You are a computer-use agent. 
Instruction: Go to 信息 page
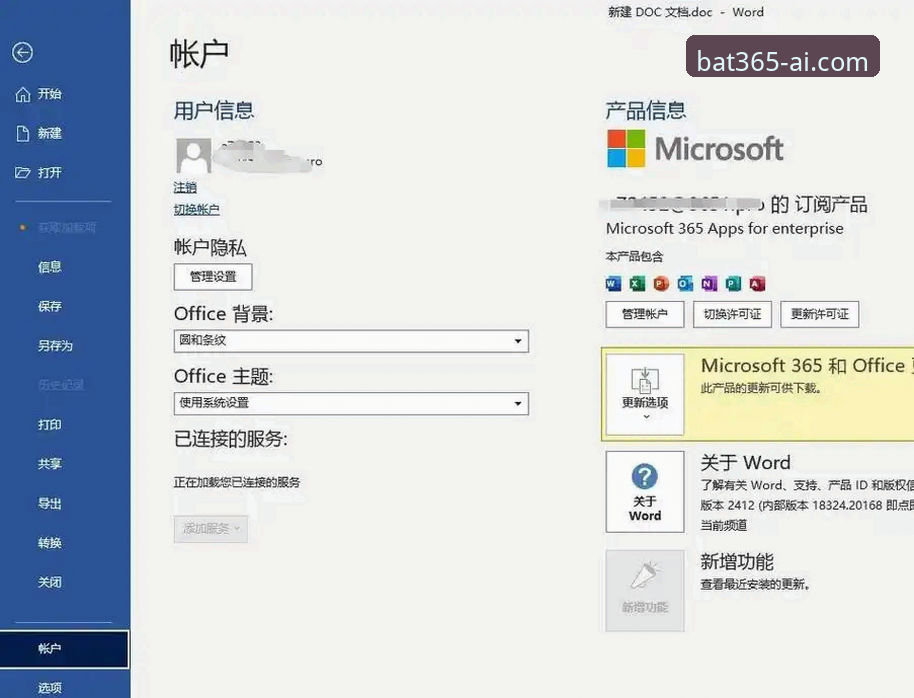tap(50, 267)
